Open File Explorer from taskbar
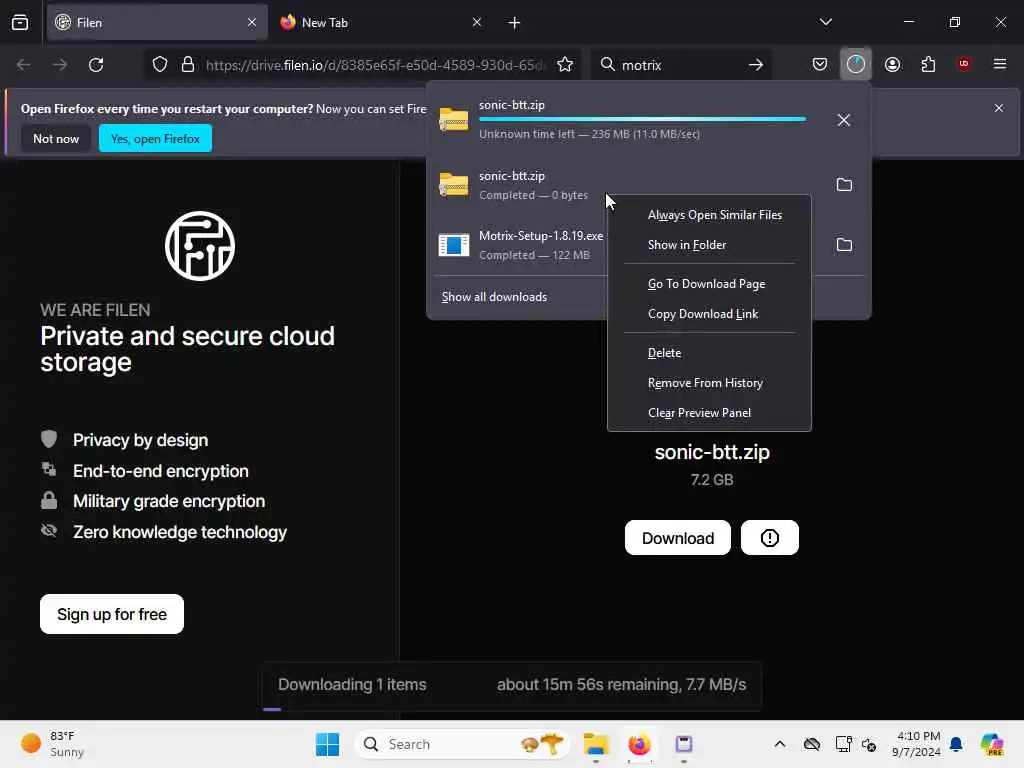Screen dimensions: 1024x768 pyautogui.click(x=596, y=744)
